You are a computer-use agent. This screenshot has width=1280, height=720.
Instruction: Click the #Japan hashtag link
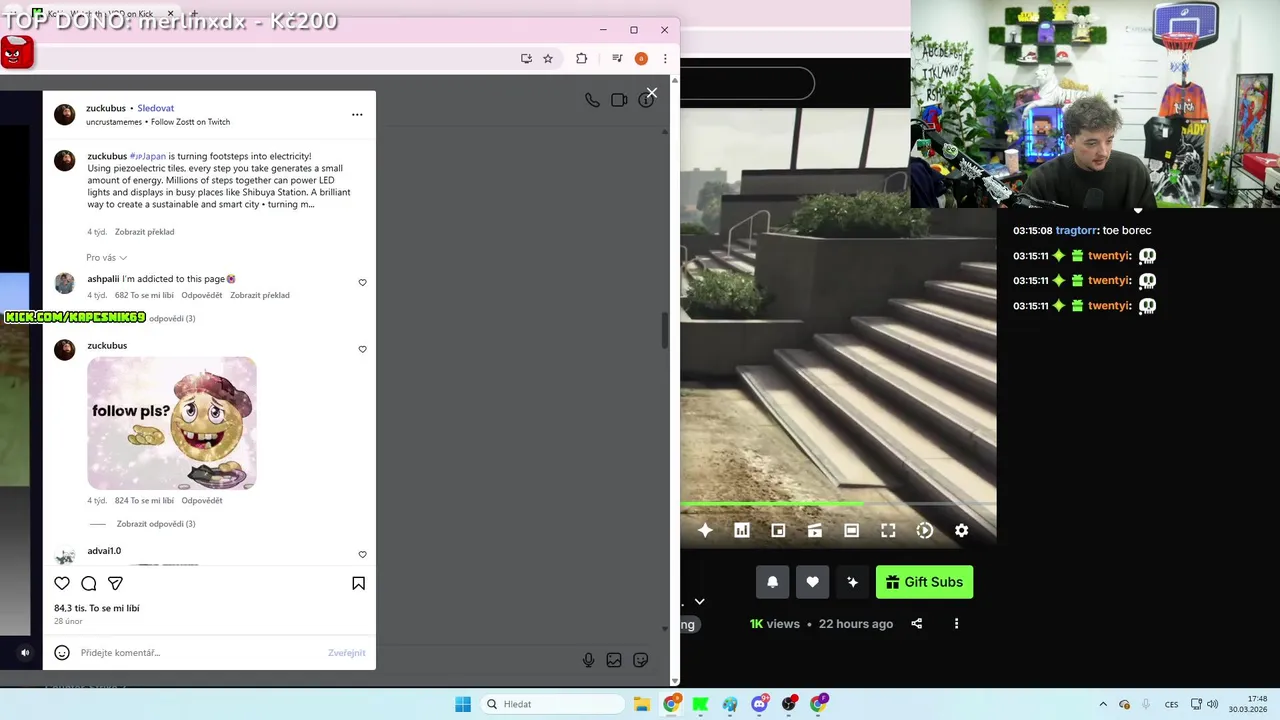click(x=148, y=156)
